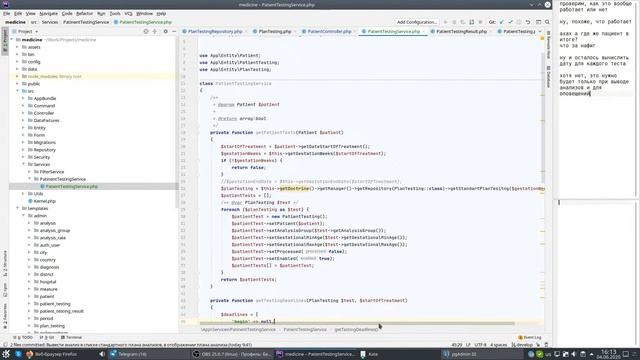
Task: Open the Terminal tool window
Action: click(71, 338)
